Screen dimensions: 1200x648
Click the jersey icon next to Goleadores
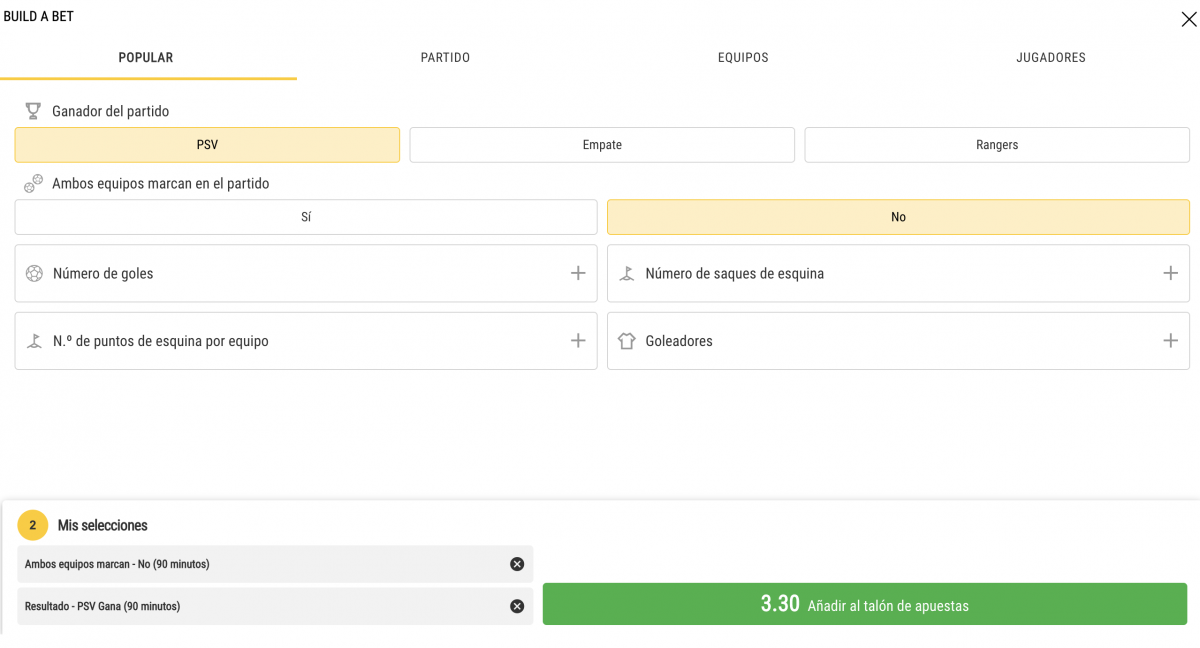coord(627,341)
